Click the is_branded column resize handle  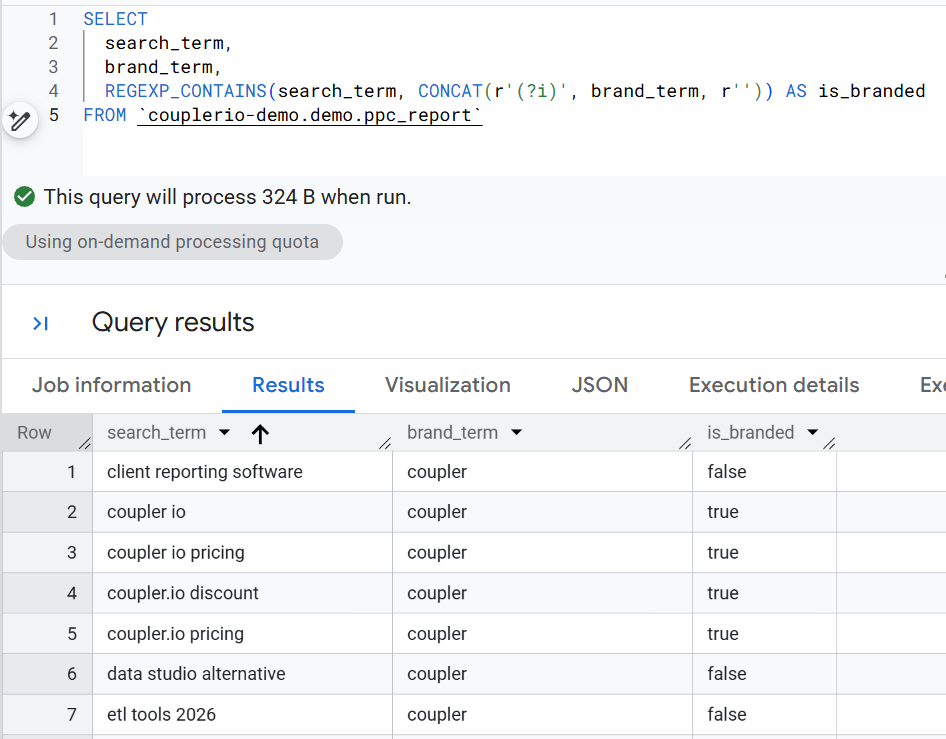[829, 443]
